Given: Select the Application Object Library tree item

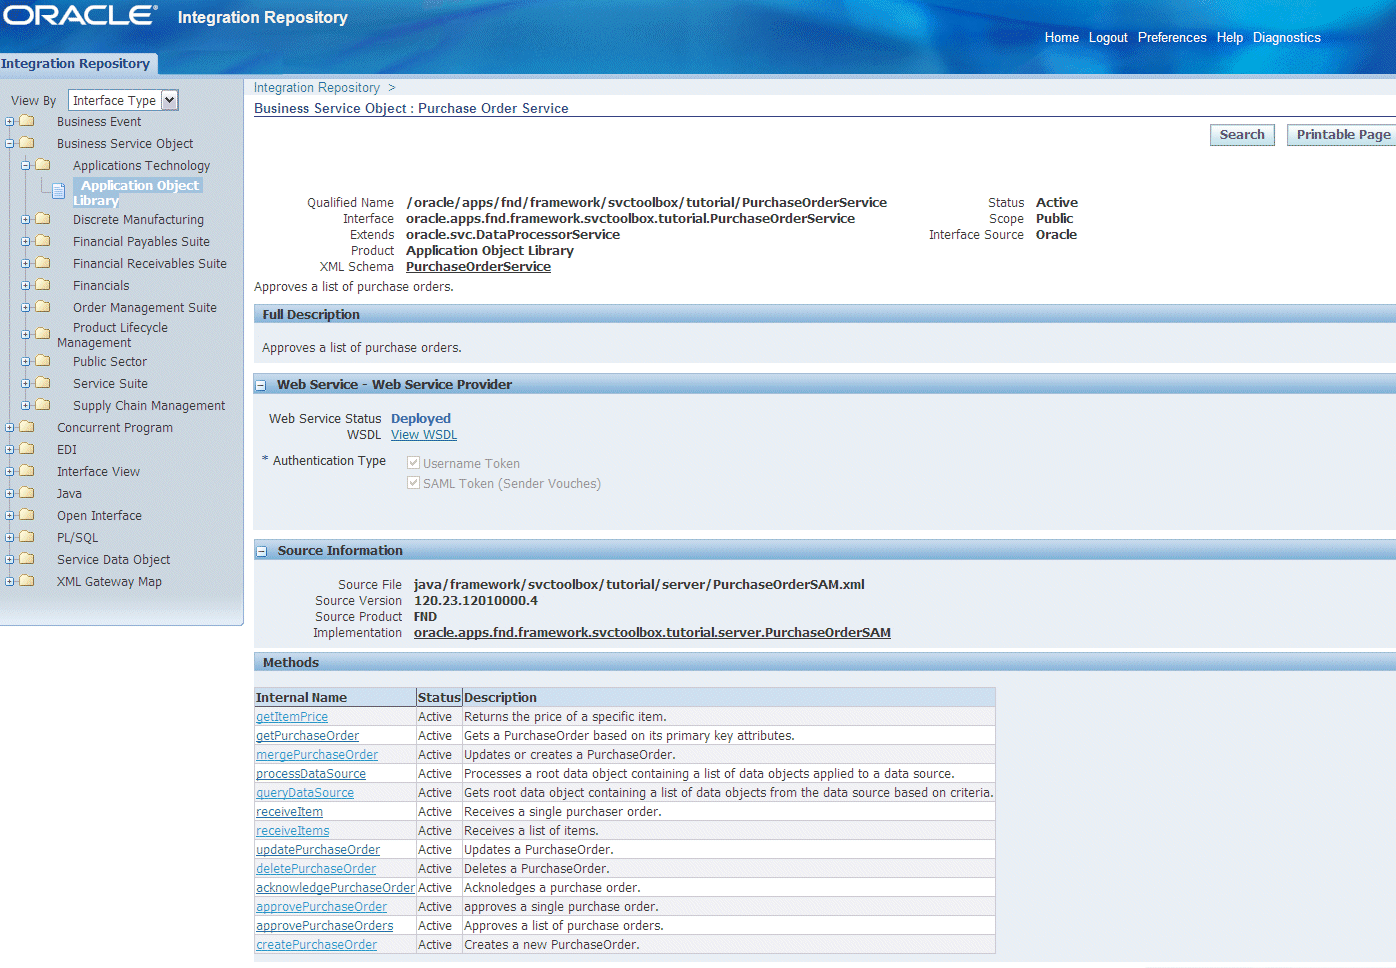Looking at the screenshot, I should coord(138,193).
